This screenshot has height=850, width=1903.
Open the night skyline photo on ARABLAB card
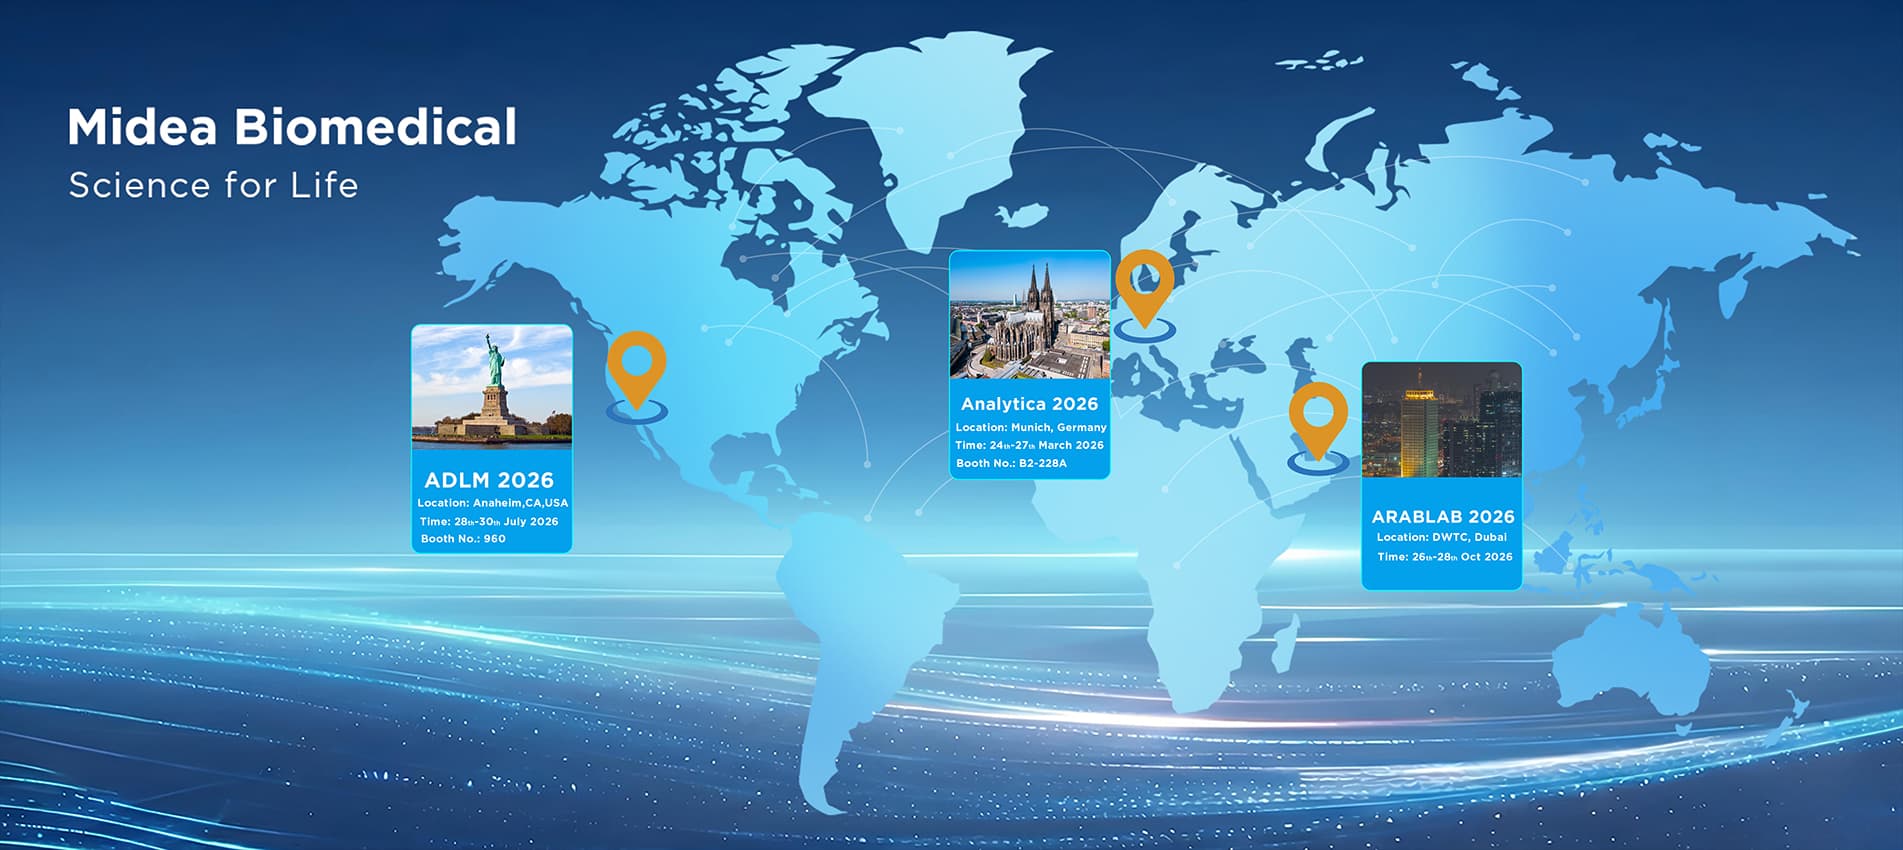[x=1441, y=420]
